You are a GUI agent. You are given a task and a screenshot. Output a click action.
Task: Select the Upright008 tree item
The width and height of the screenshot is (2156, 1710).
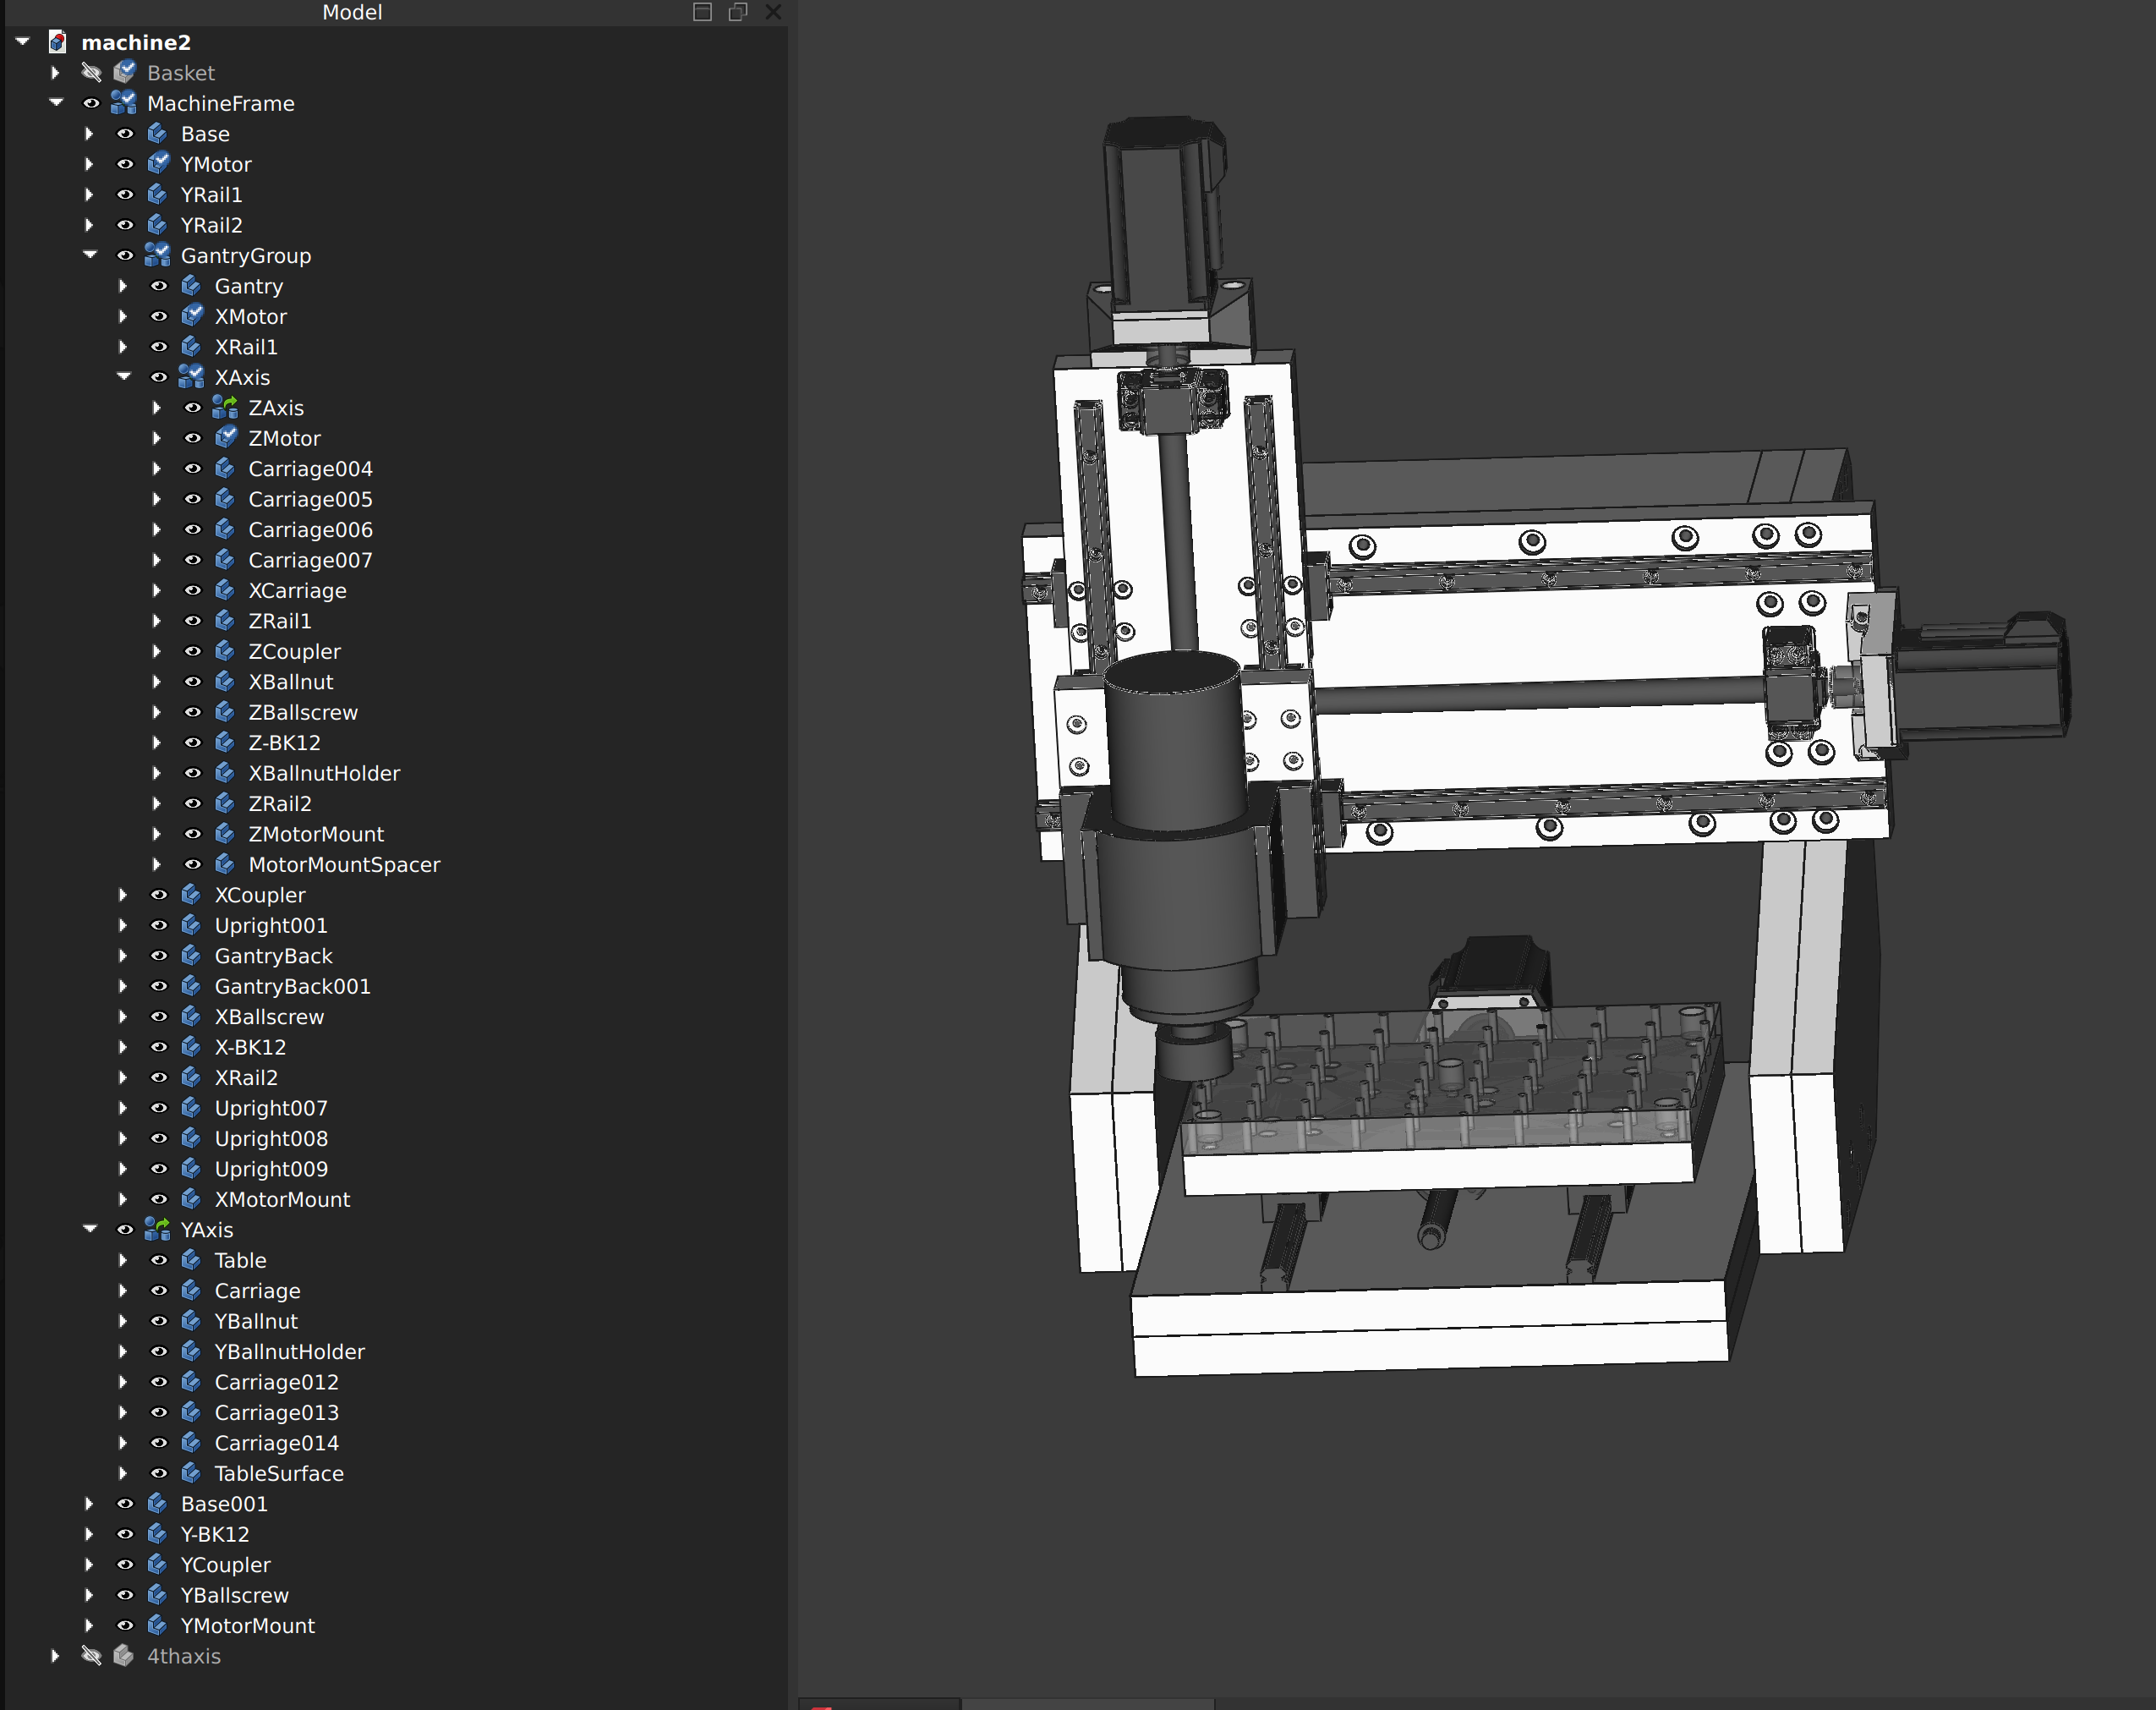coord(270,1139)
